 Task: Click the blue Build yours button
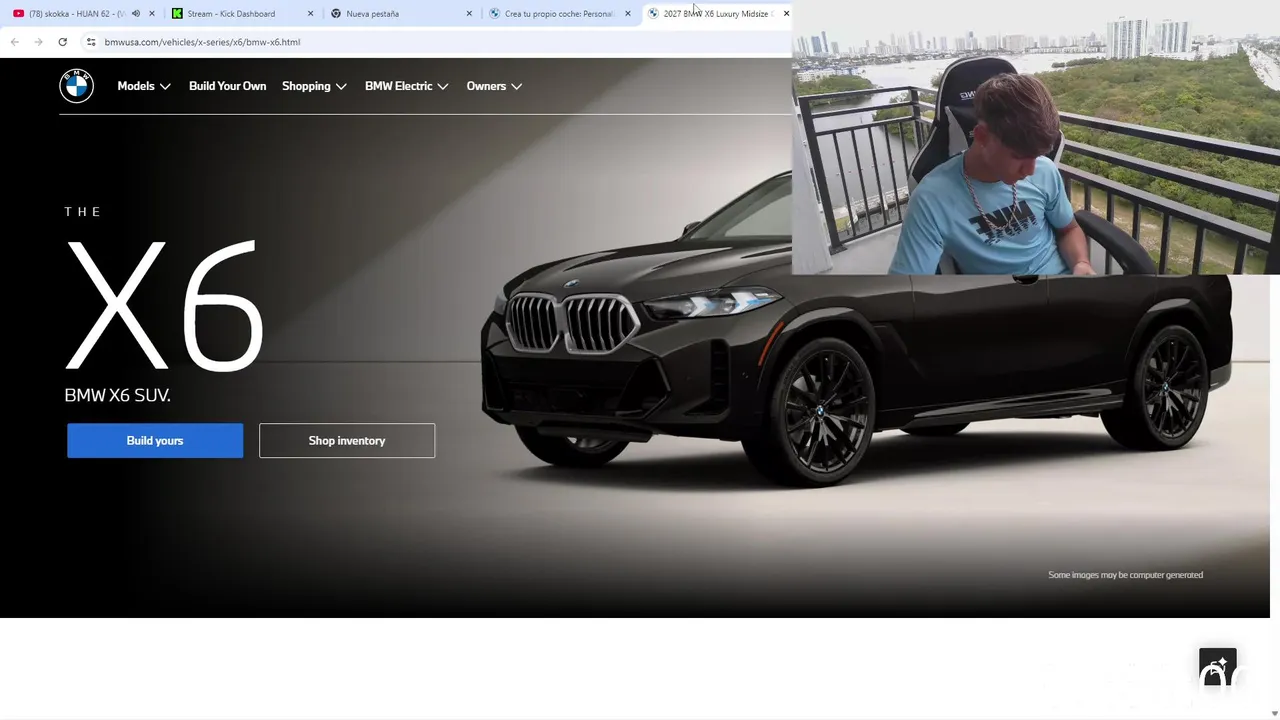[155, 441]
